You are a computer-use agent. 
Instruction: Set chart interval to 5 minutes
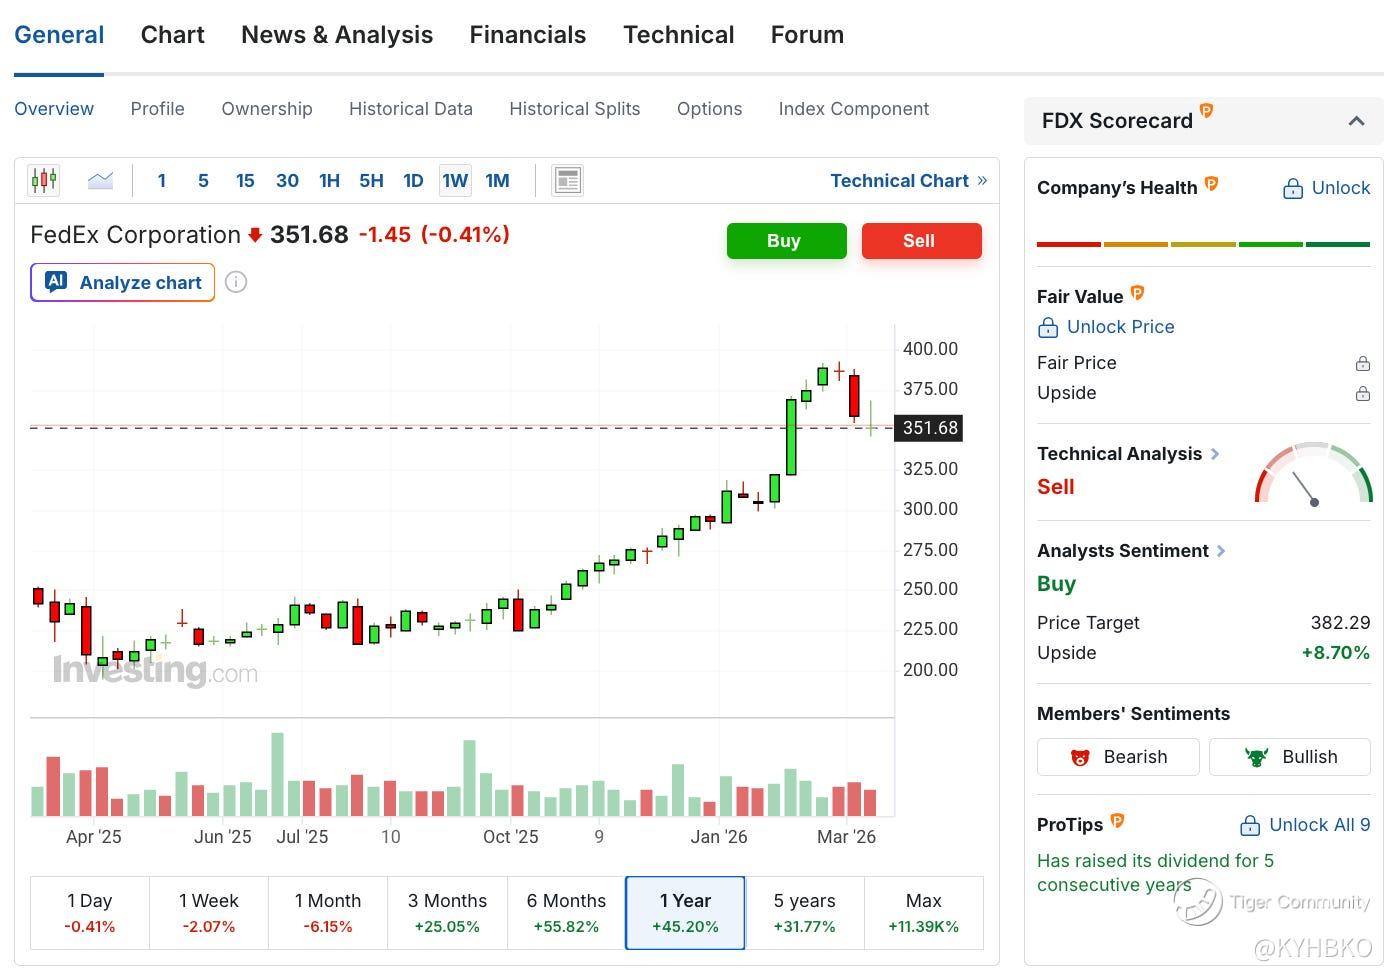coord(203,181)
